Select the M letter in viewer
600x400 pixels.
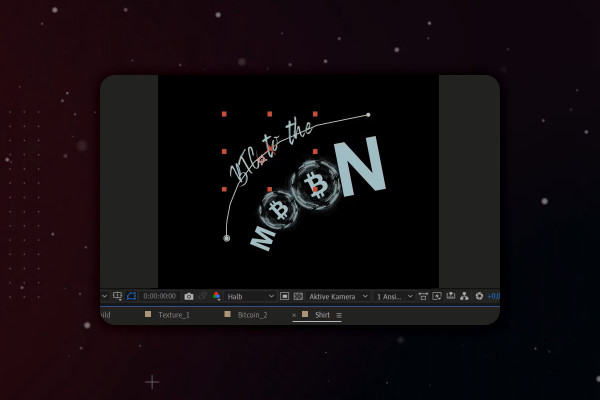pyautogui.click(x=262, y=238)
